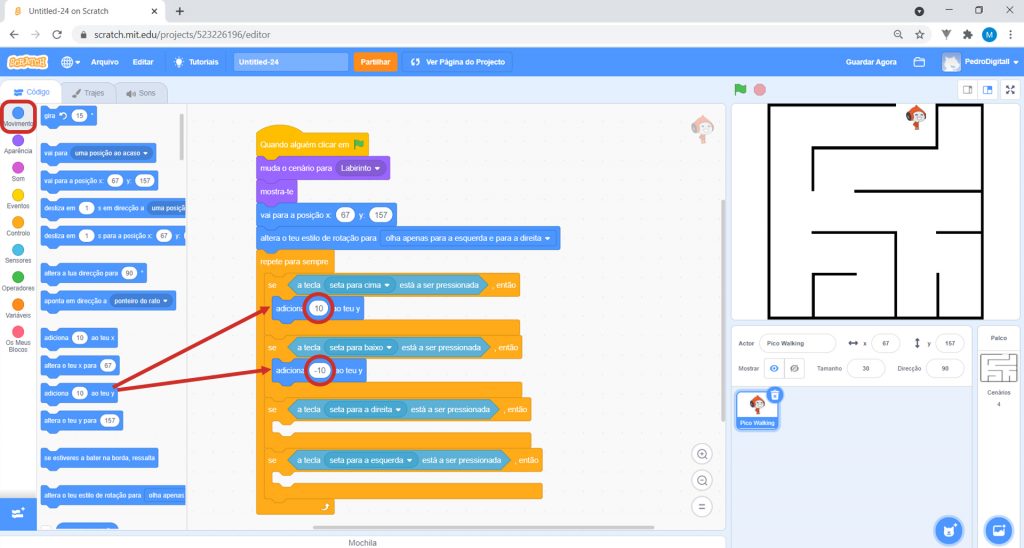Image resolution: width=1024 pixels, height=548 pixels.
Task: Open the Operadores blocks category
Action: click(x=18, y=282)
